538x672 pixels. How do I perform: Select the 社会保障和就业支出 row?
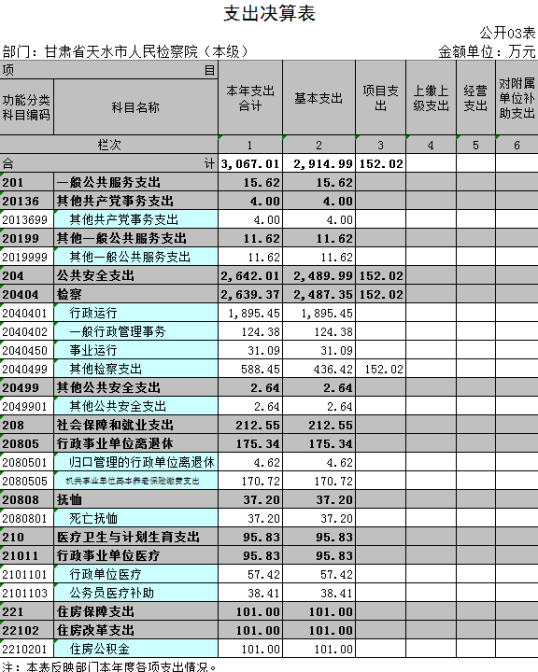(269, 425)
